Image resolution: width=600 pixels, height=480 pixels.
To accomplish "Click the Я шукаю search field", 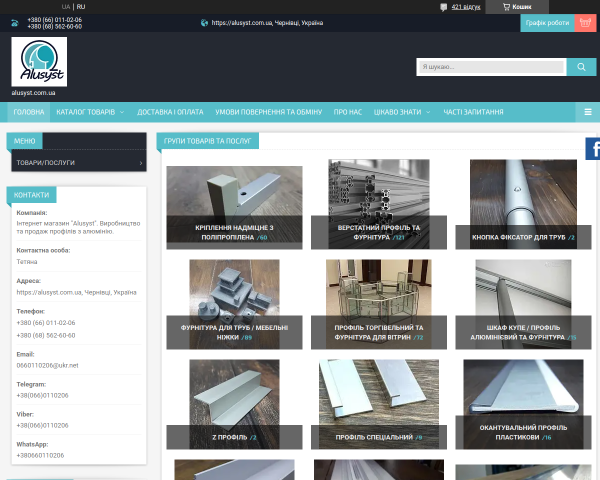I will 491,67.
